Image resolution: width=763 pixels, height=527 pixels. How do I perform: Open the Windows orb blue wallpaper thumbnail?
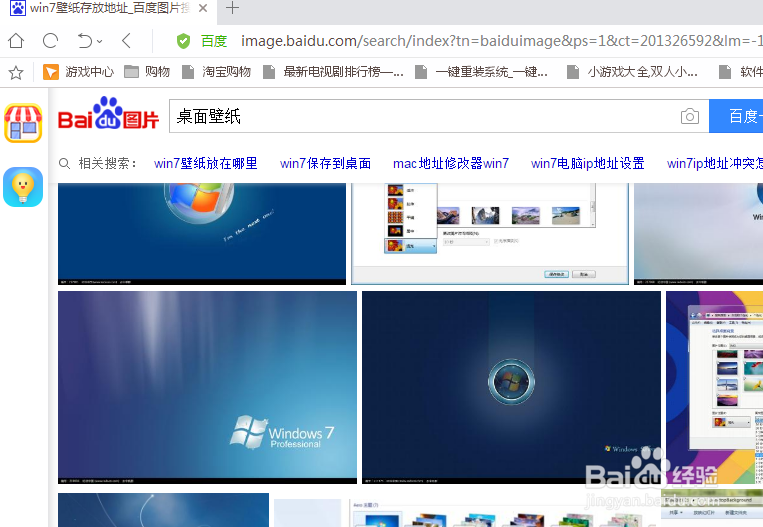point(202,234)
